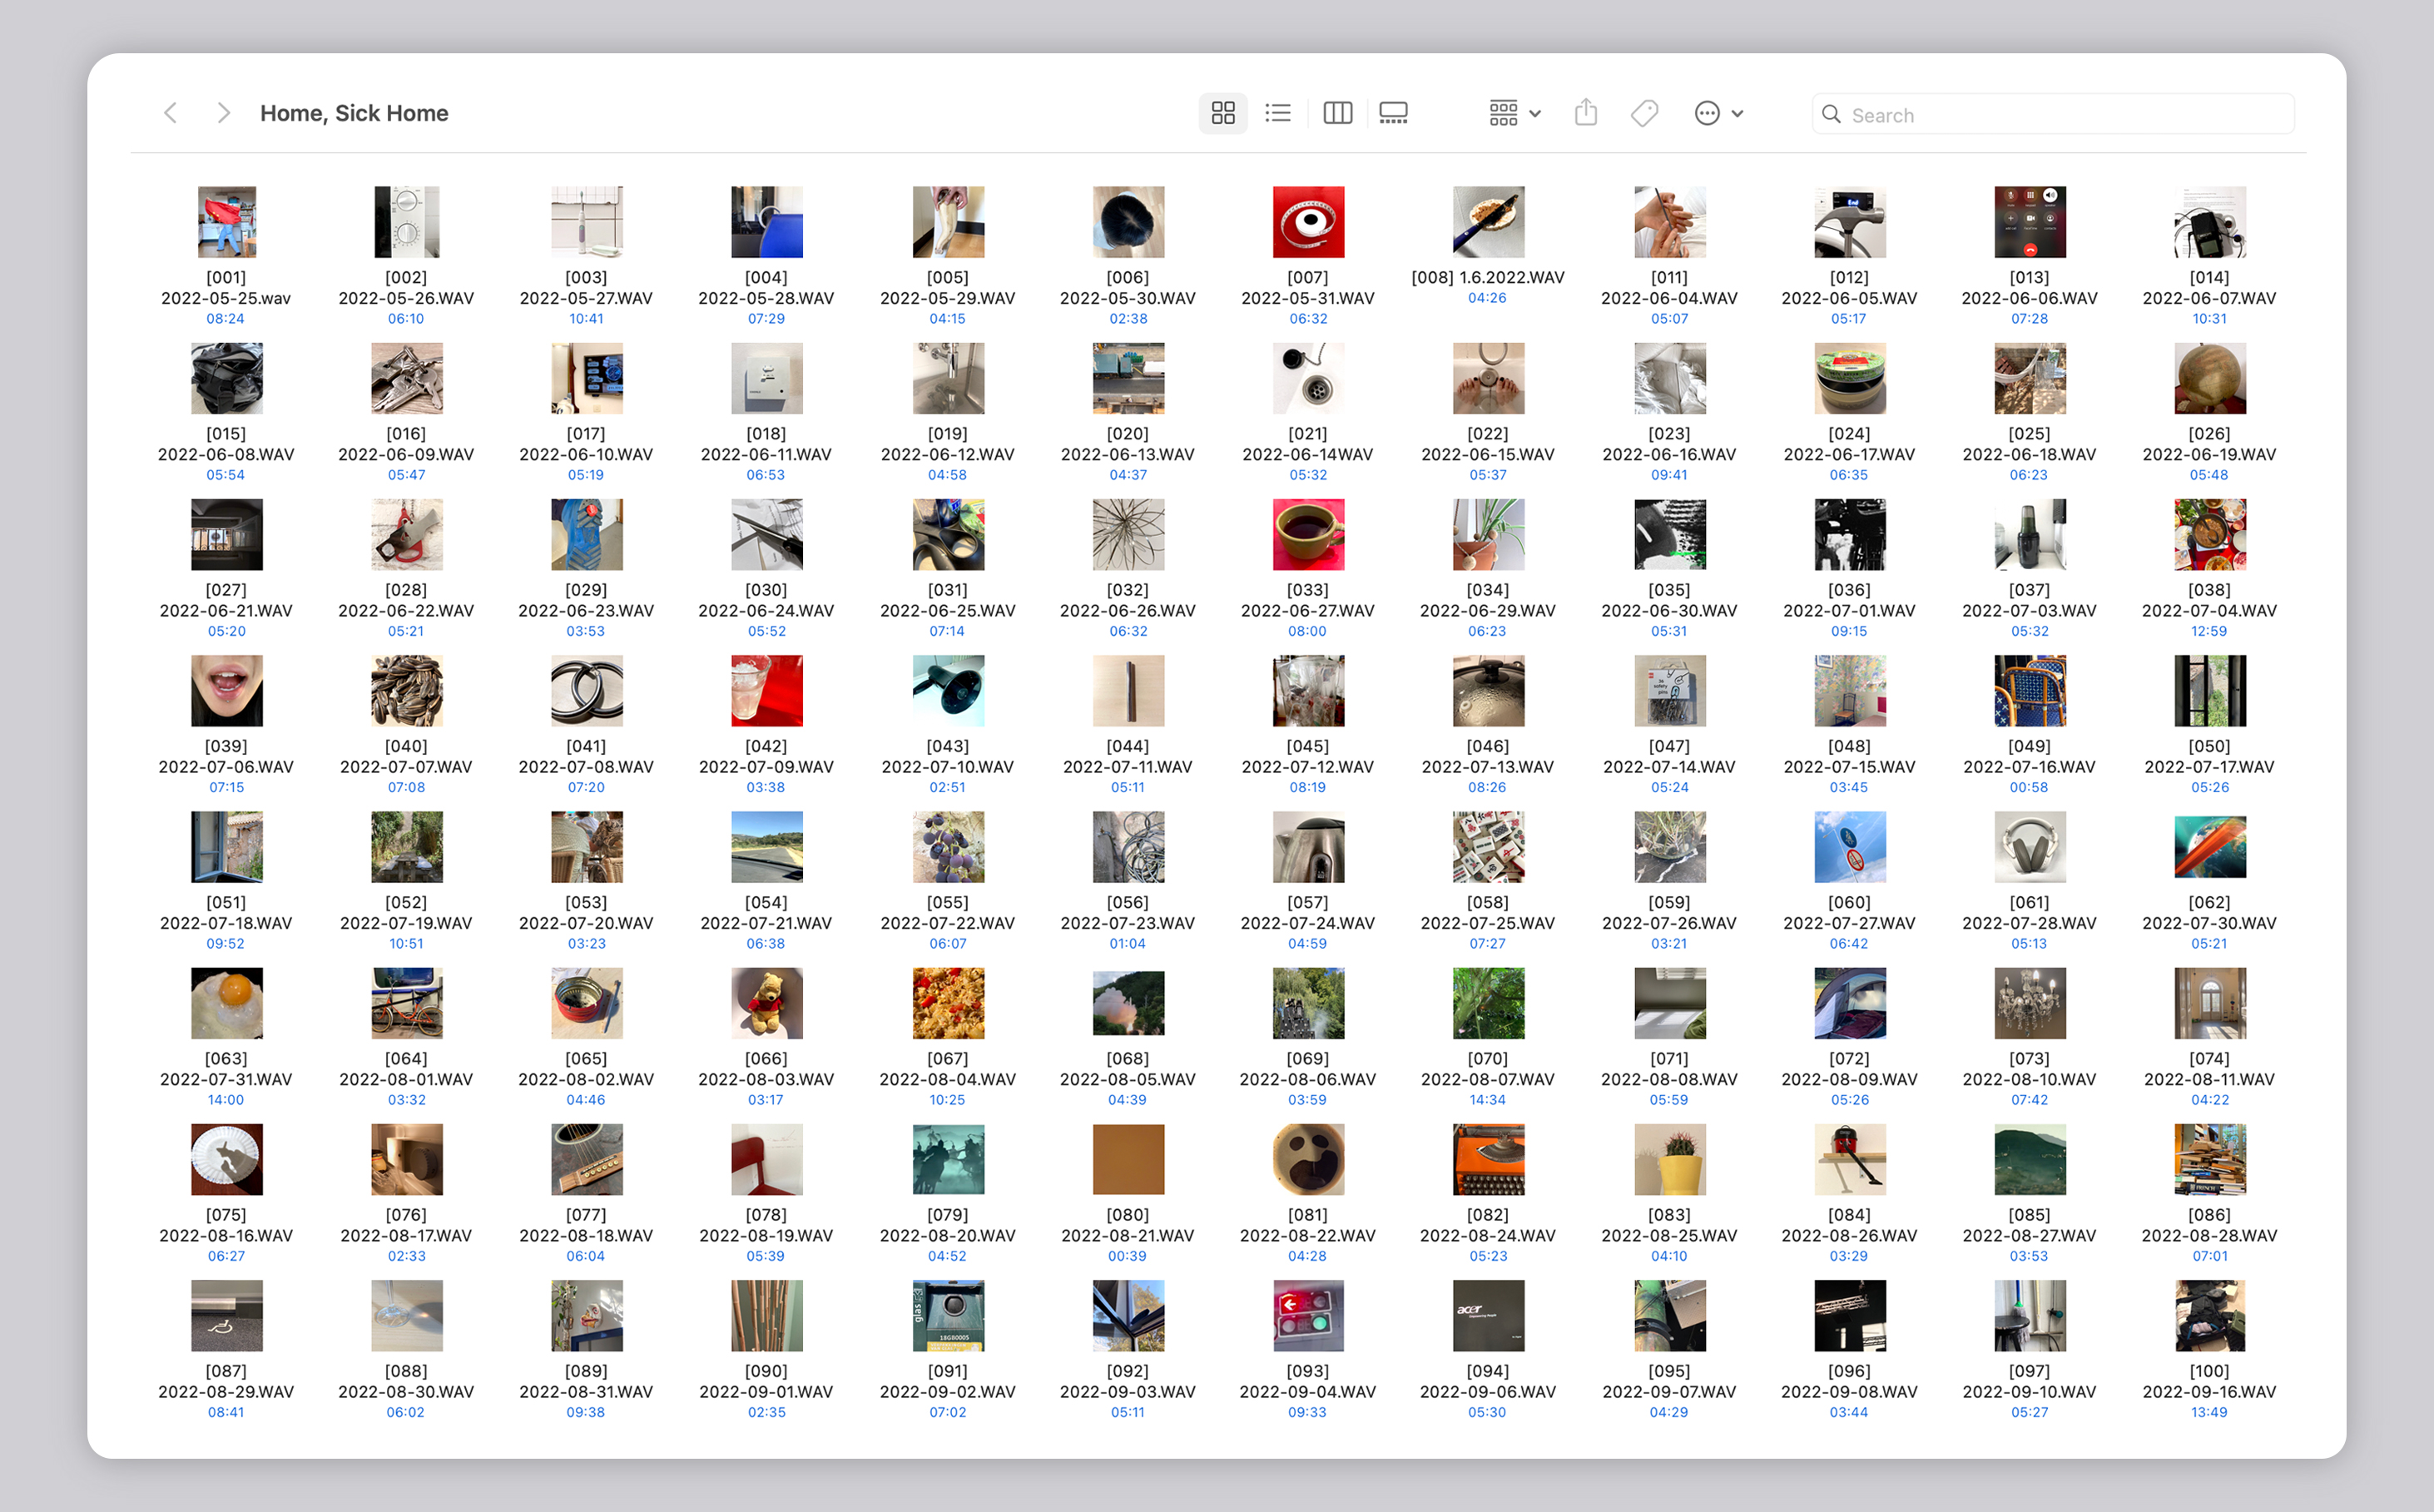
Task: Select the [063] fried egg thumbnail
Action: click(x=227, y=1002)
